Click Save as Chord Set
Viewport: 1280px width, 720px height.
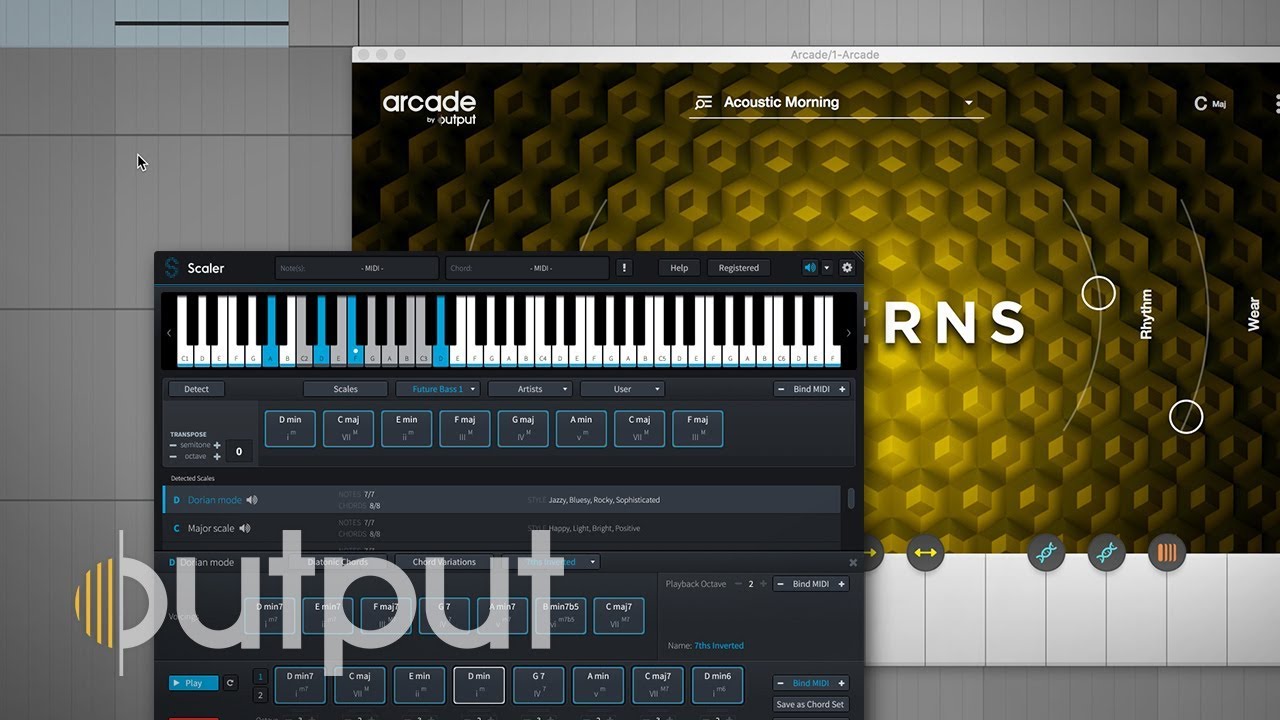coord(810,704)
